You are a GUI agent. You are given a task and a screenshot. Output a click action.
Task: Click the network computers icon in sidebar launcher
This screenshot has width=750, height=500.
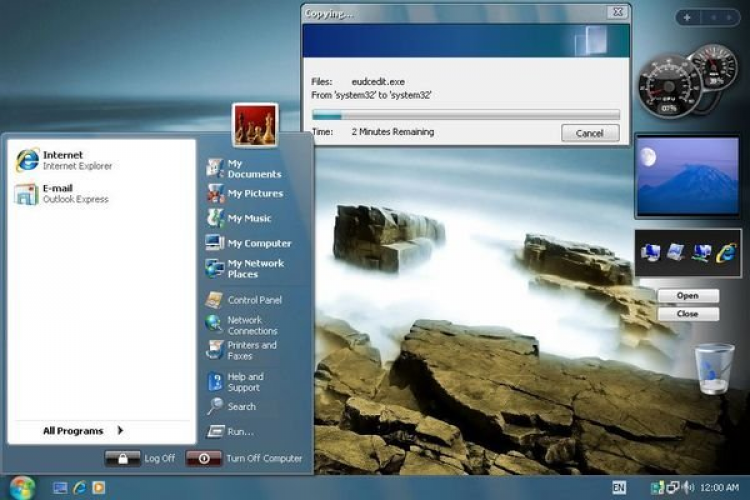(701, 253)
